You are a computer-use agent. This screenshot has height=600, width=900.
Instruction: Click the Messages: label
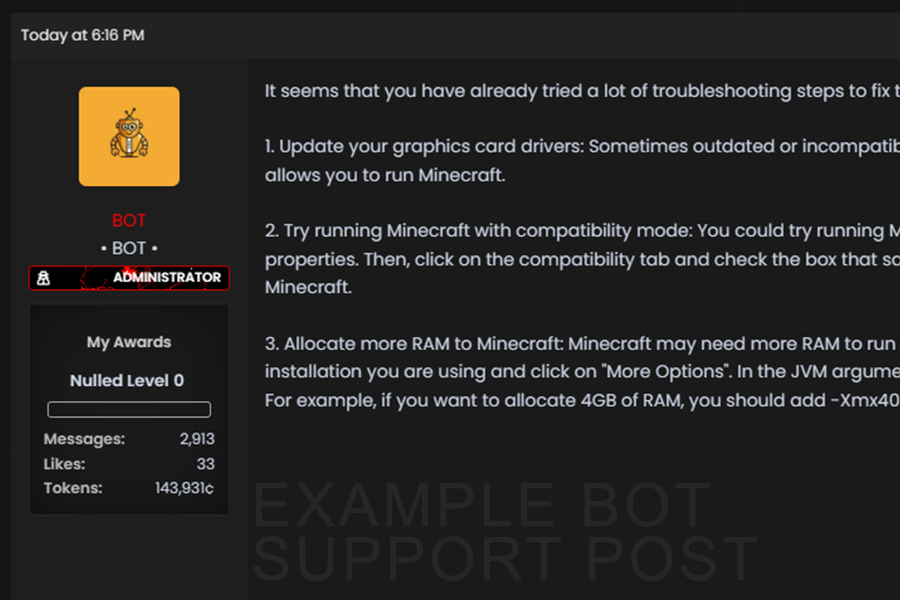[x=84, y=439]
